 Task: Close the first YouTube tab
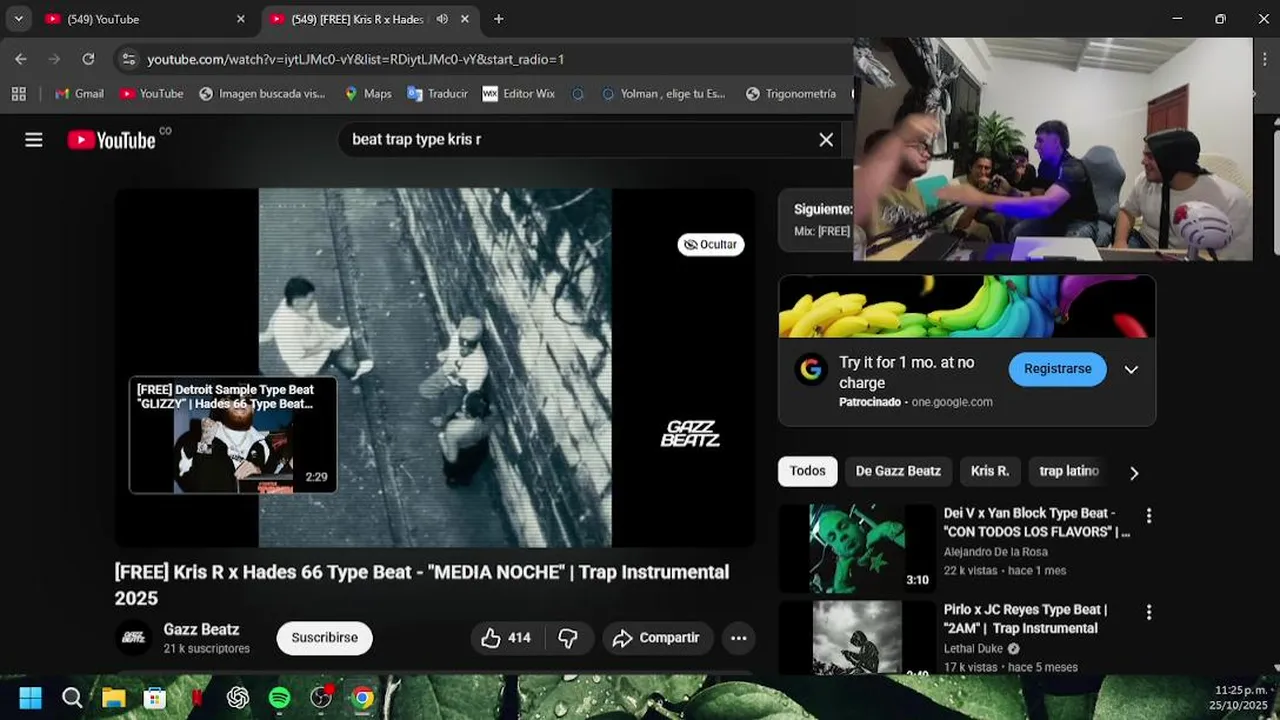pos(240,19)
